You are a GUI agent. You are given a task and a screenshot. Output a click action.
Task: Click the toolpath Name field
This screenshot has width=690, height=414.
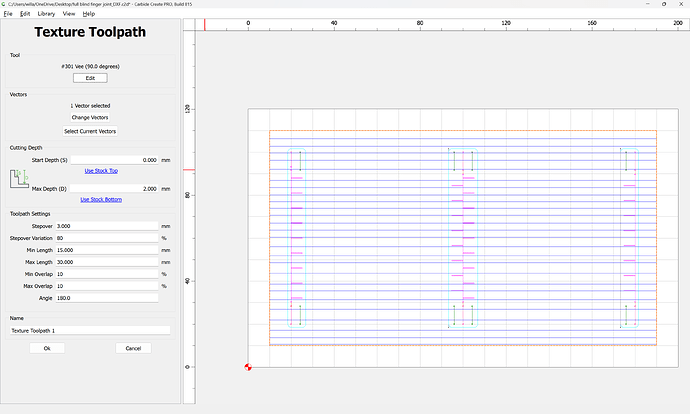coord(90,330)
